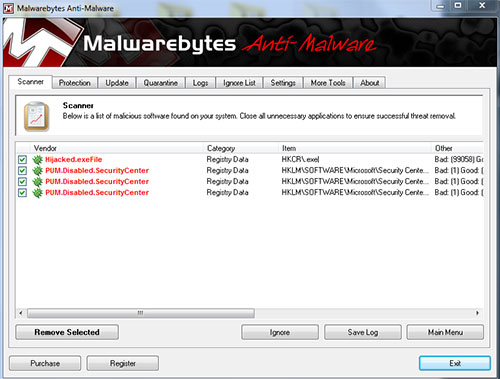
Task: Click the HKCR\.exe| item cell
Action: pyautogui.click(x=300, y=160)
